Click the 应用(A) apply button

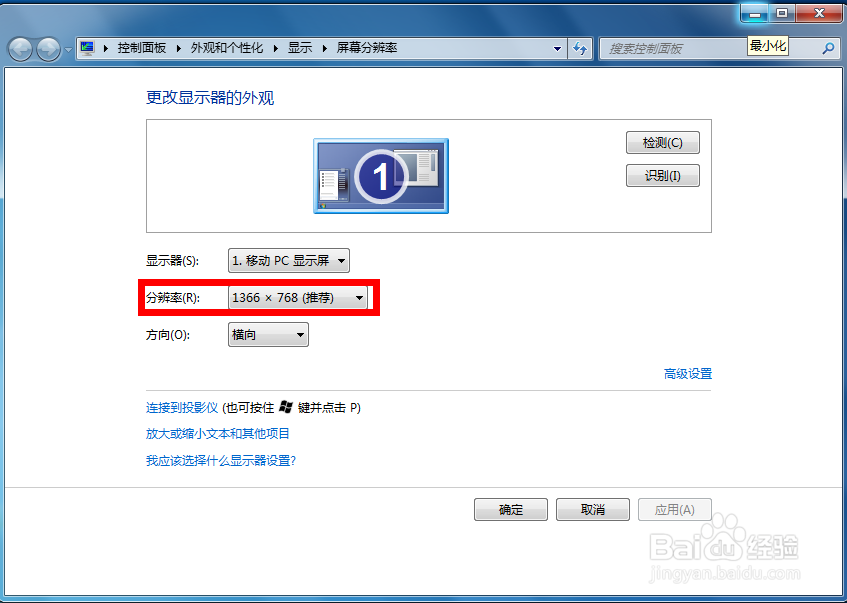click(675, 510)
